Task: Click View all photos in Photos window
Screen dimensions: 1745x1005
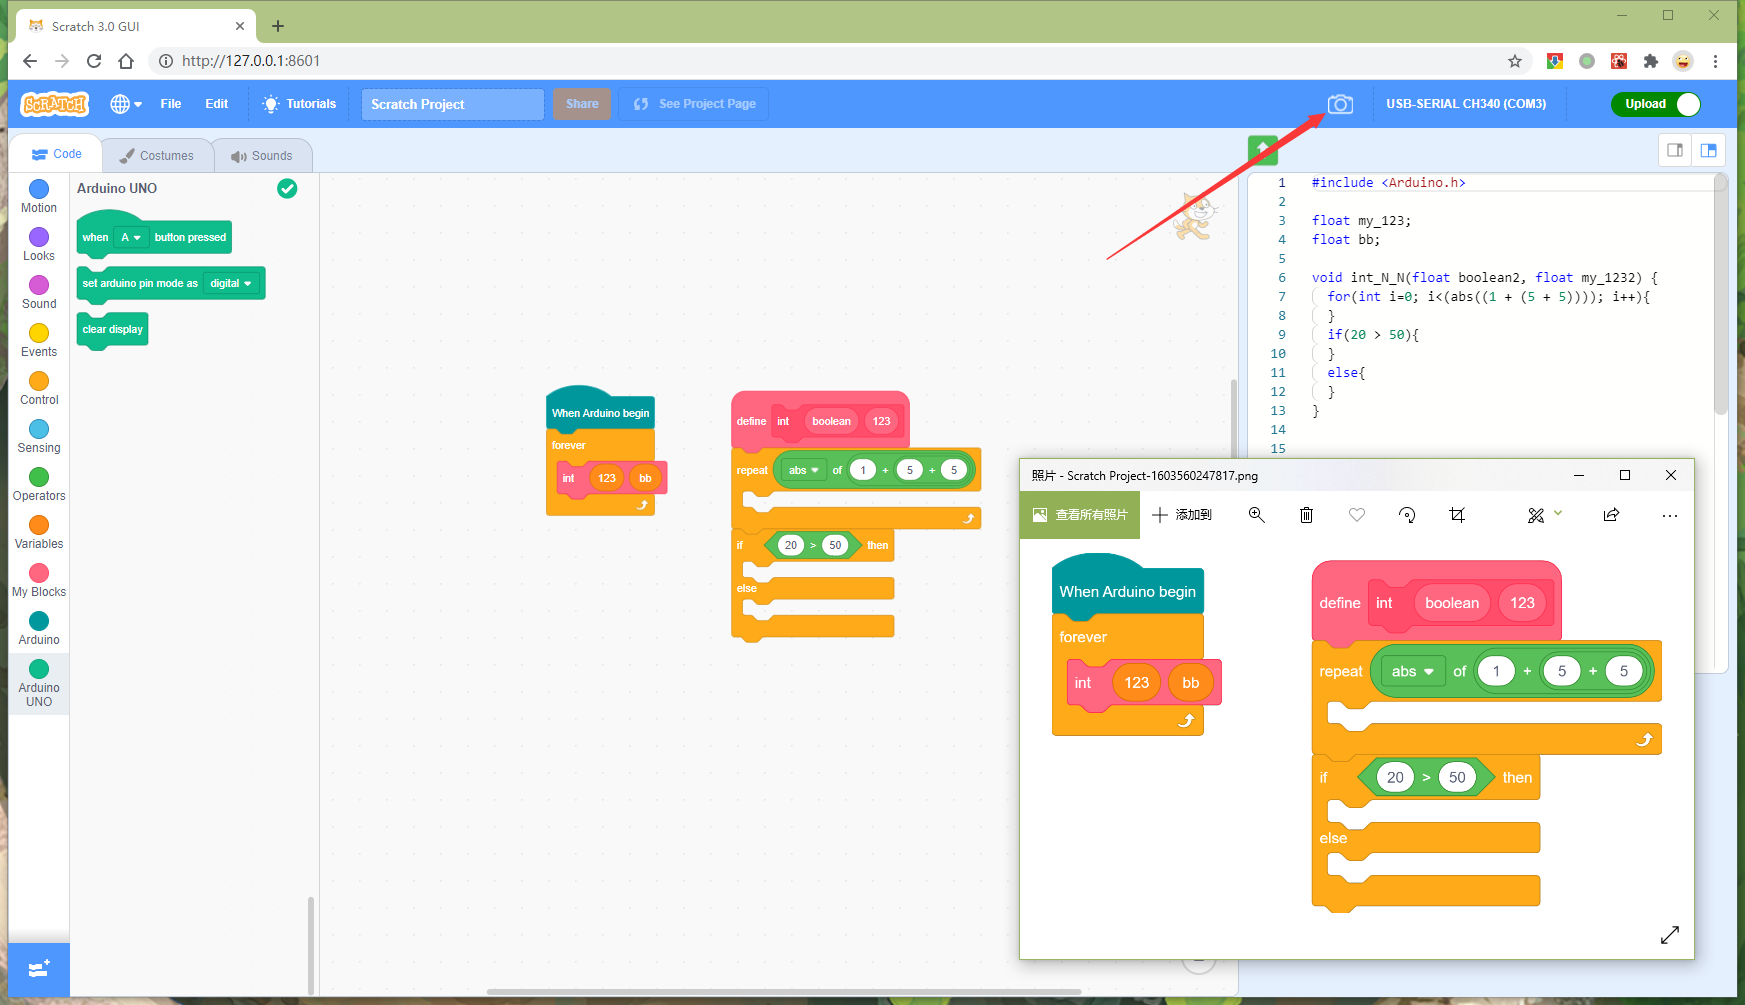Action: [x=1080, y=515]
